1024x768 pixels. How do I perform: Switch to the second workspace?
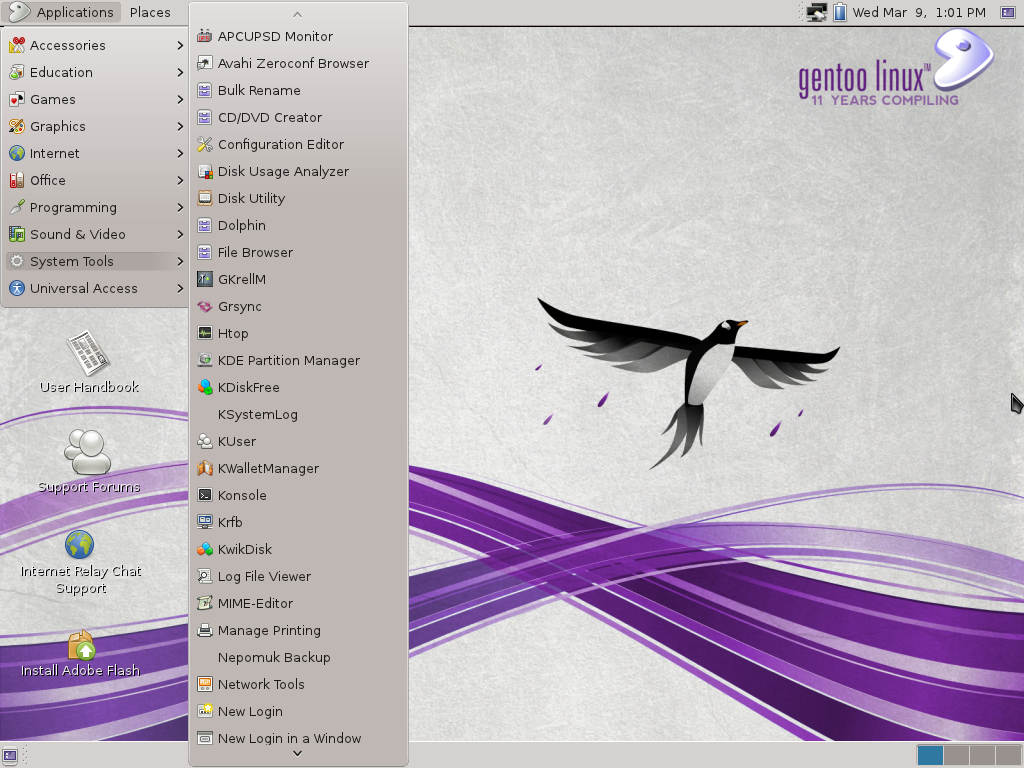pyautogui.click(x=958, y=755)
